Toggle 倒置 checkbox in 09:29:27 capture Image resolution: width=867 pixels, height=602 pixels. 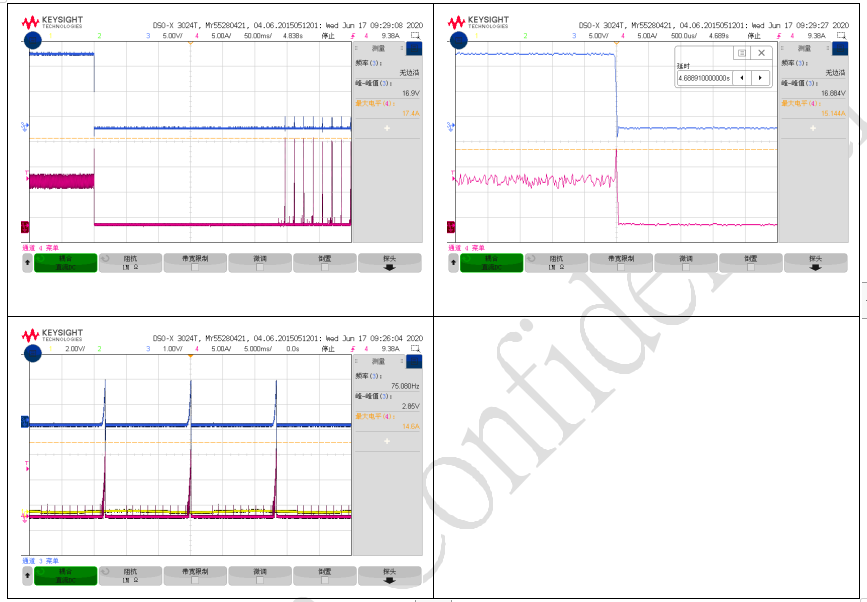coord(751,267)
